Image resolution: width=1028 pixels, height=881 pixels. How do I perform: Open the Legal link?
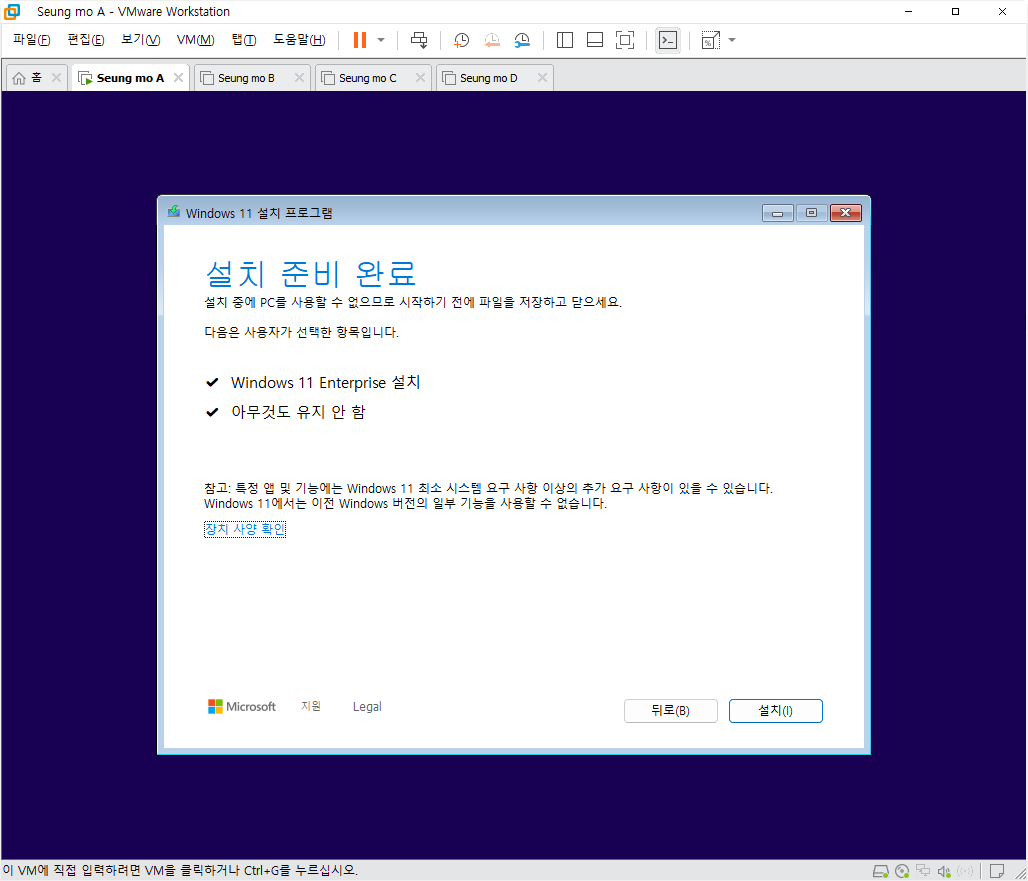click(x=366, y=707)
